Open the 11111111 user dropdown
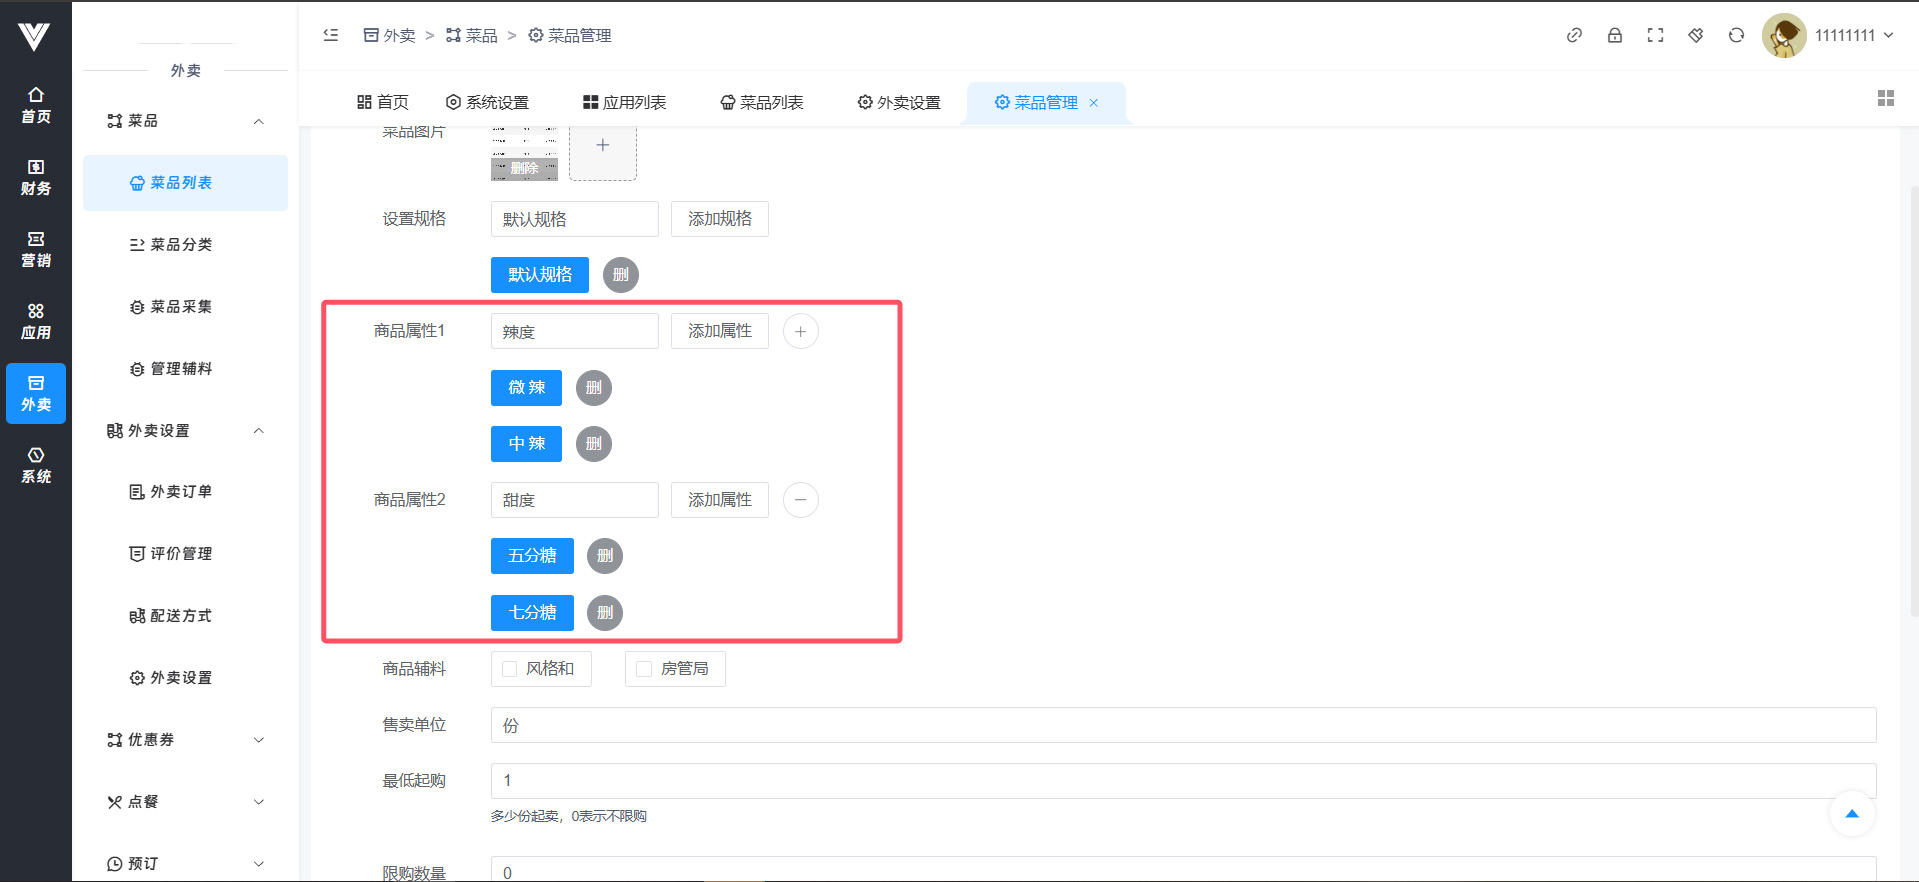The height and width of the screenshot is (882, 1919). [x=1853, y=35]
